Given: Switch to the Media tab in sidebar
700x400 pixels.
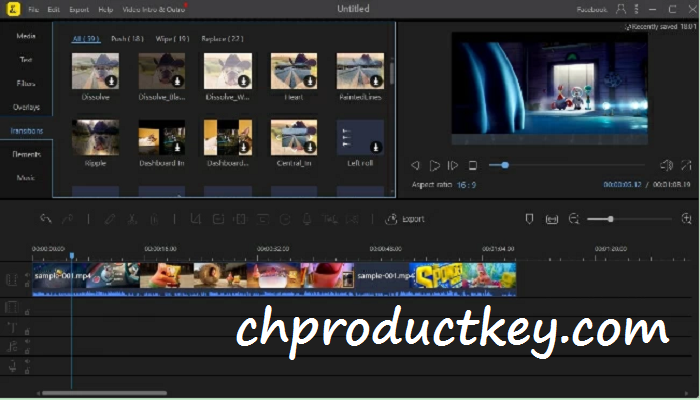Looking at the screenshot, I should [x=26, y=36].
